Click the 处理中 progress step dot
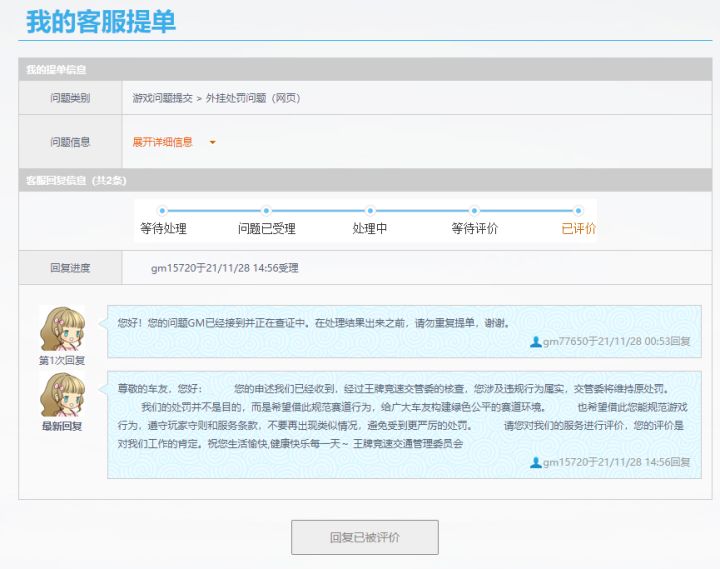This screenshot has width=720, height=569. (370, 211)
